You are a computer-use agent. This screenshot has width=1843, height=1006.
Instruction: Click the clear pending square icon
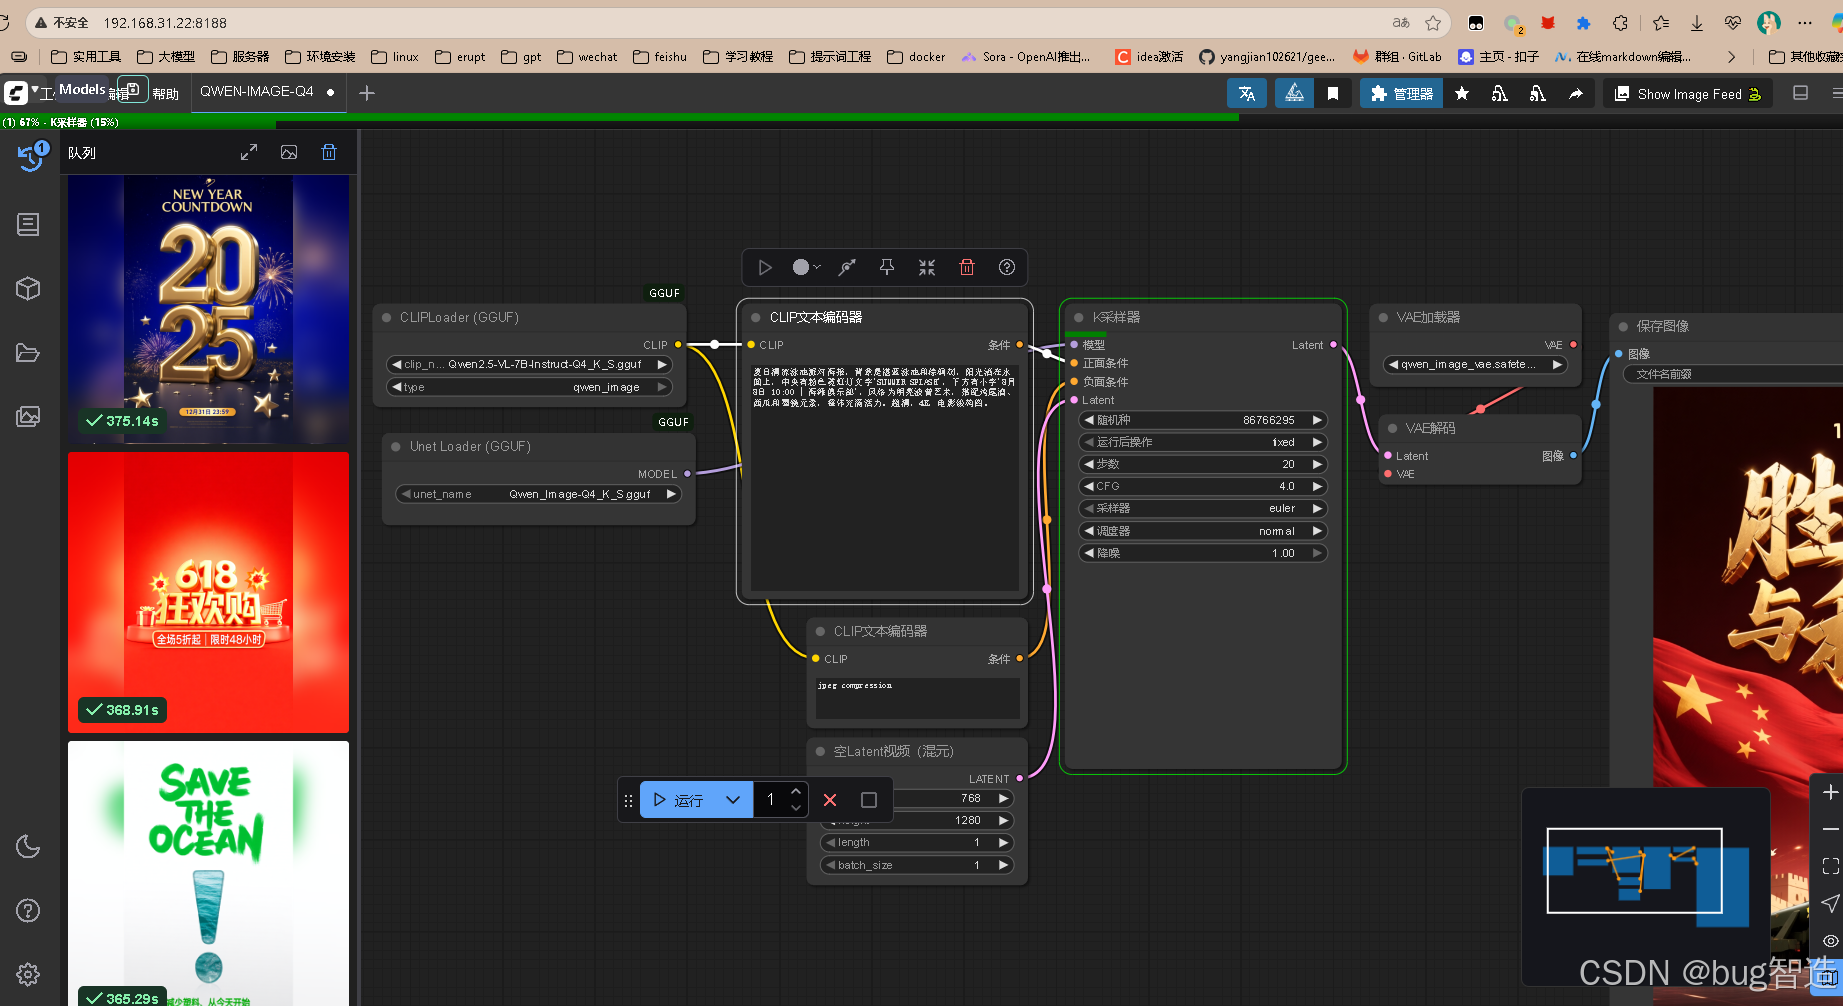(869, 800)
